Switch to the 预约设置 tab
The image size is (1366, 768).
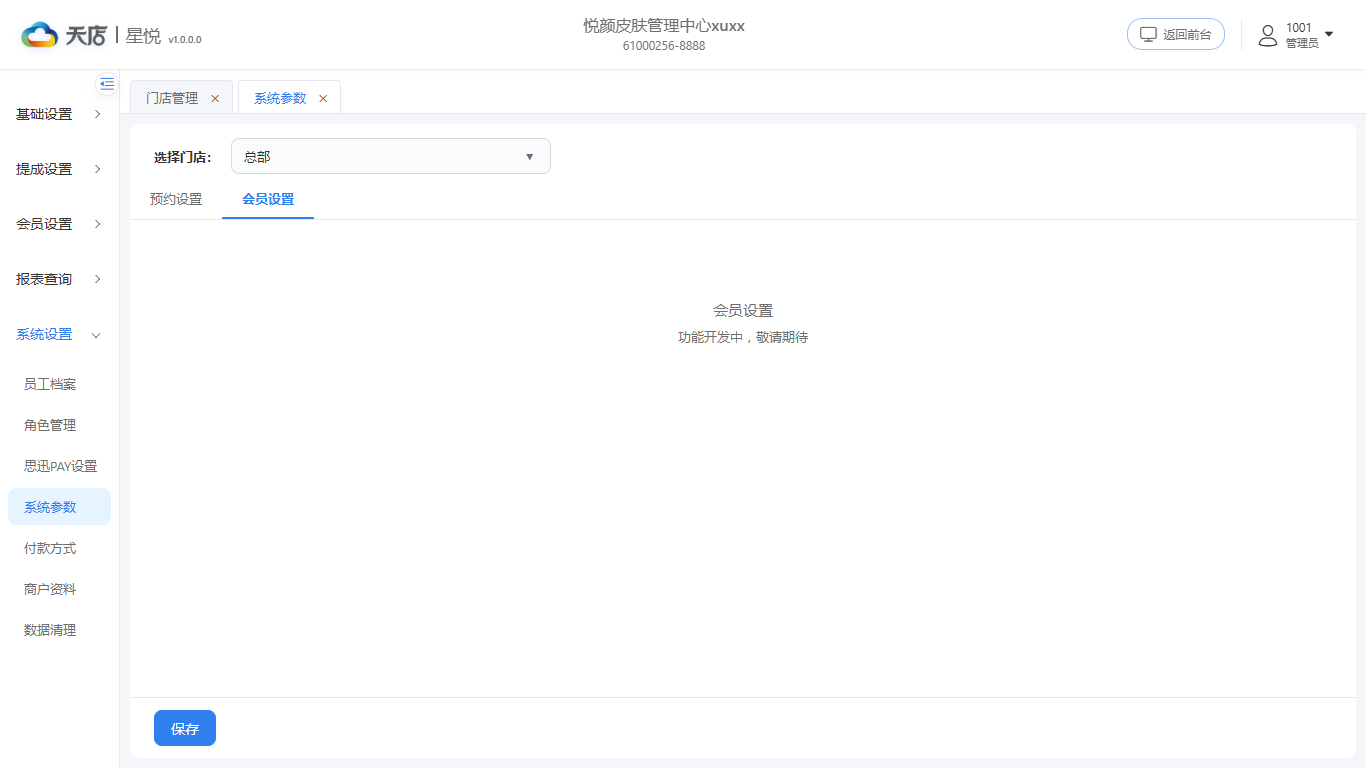[x=176, y=199]
